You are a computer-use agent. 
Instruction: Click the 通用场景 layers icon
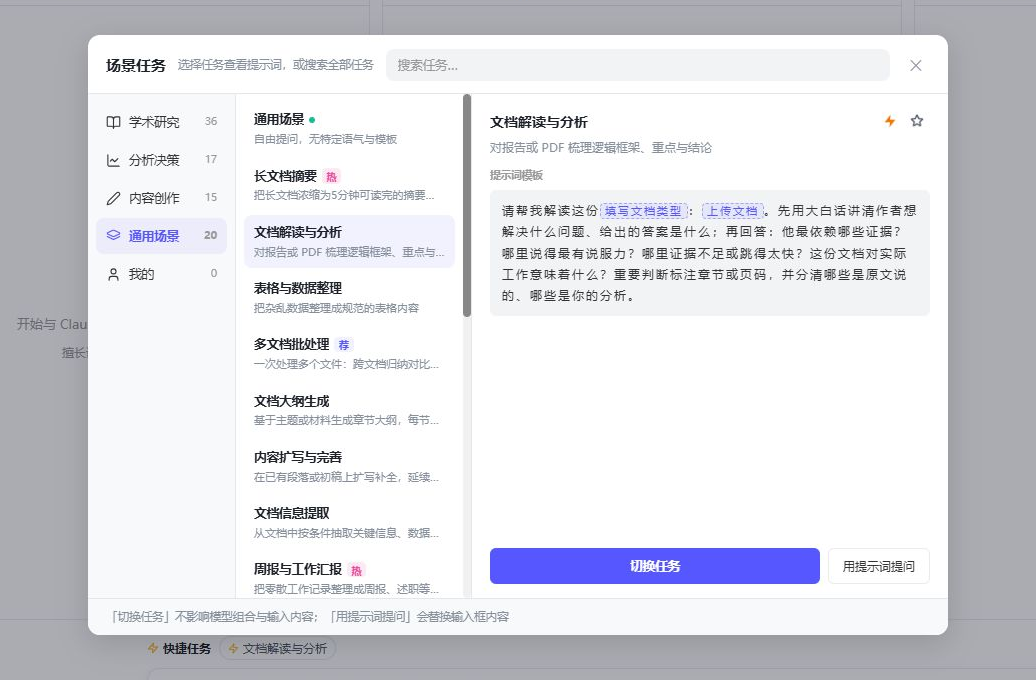(114, 235)
